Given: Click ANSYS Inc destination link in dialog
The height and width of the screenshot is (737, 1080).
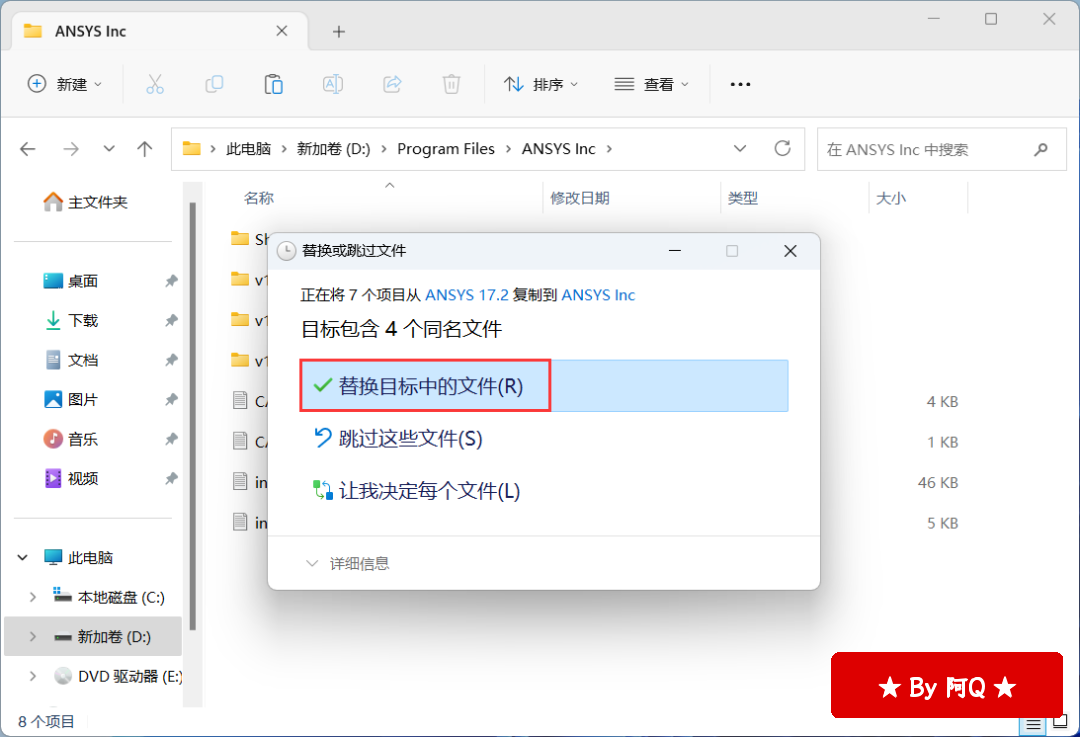Looking at the screenshot, I should [598, 295].
